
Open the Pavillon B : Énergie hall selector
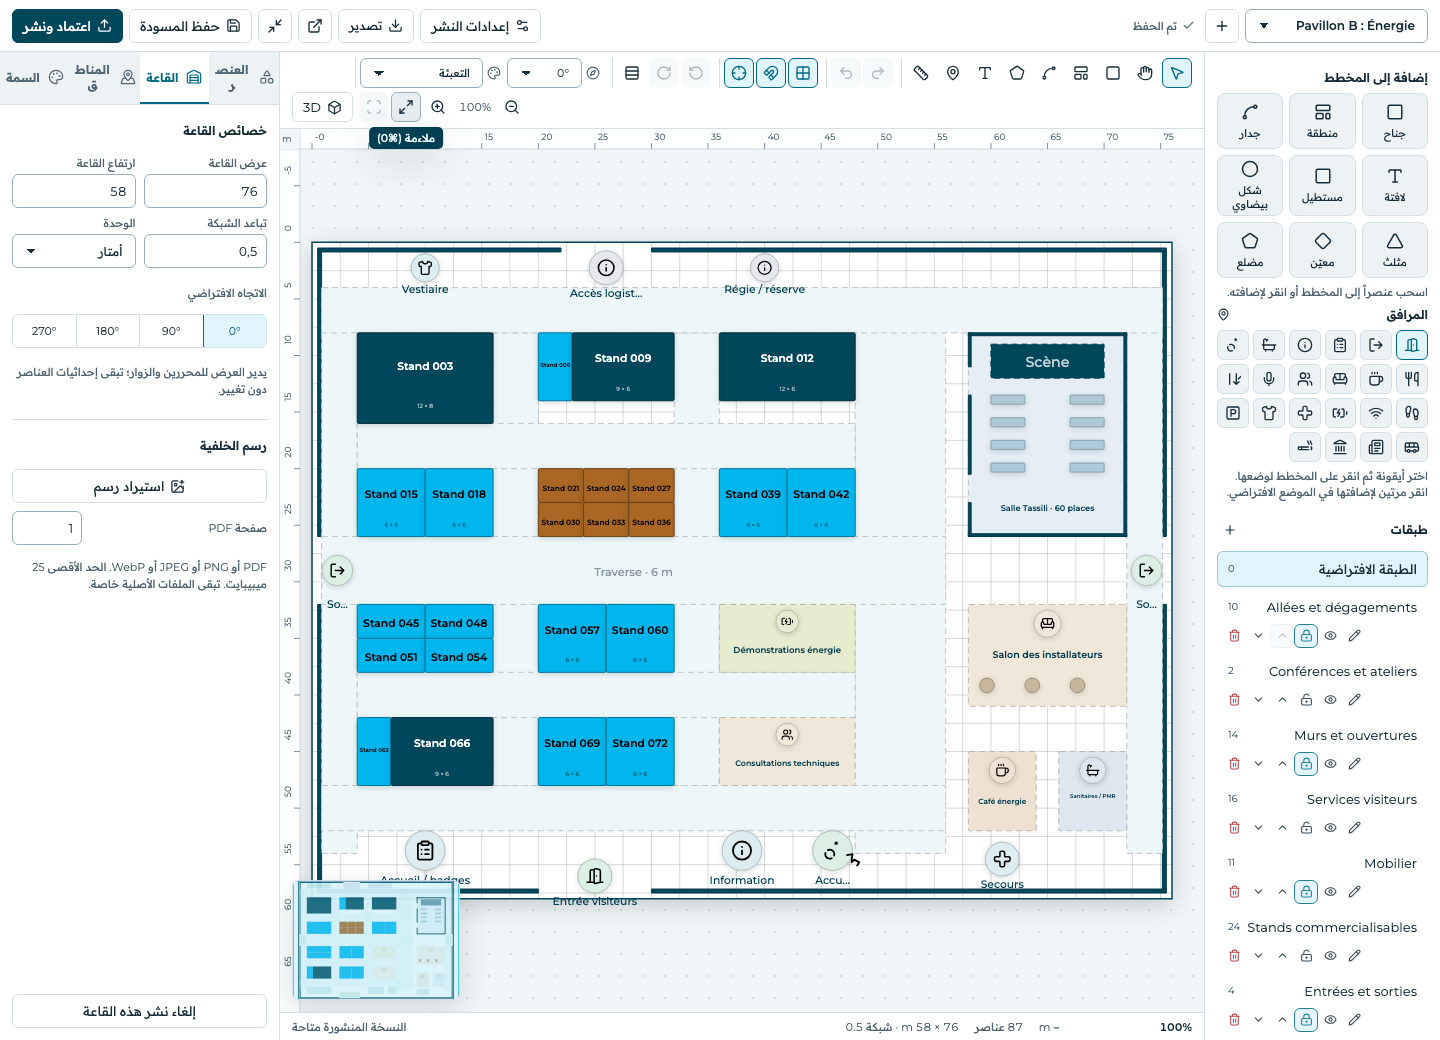pyautogui.click(x=1336, y=26)
